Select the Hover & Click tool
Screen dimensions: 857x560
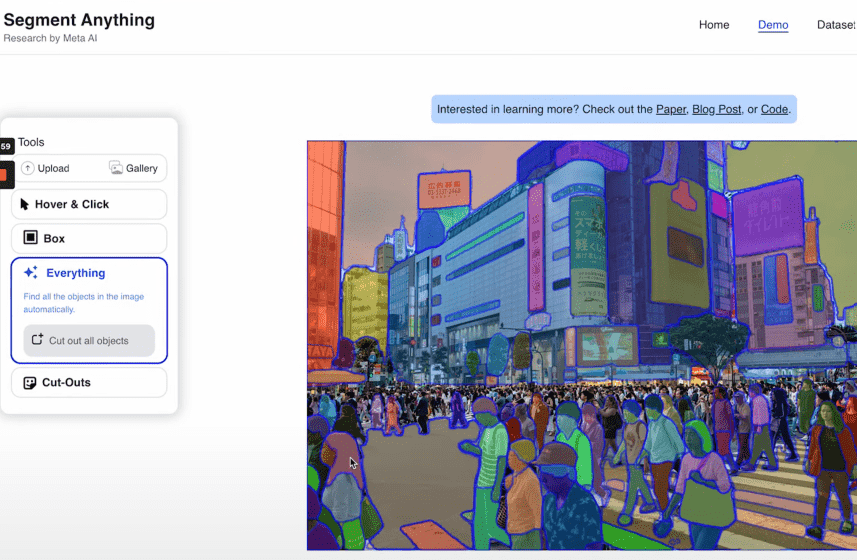(89, 204)
